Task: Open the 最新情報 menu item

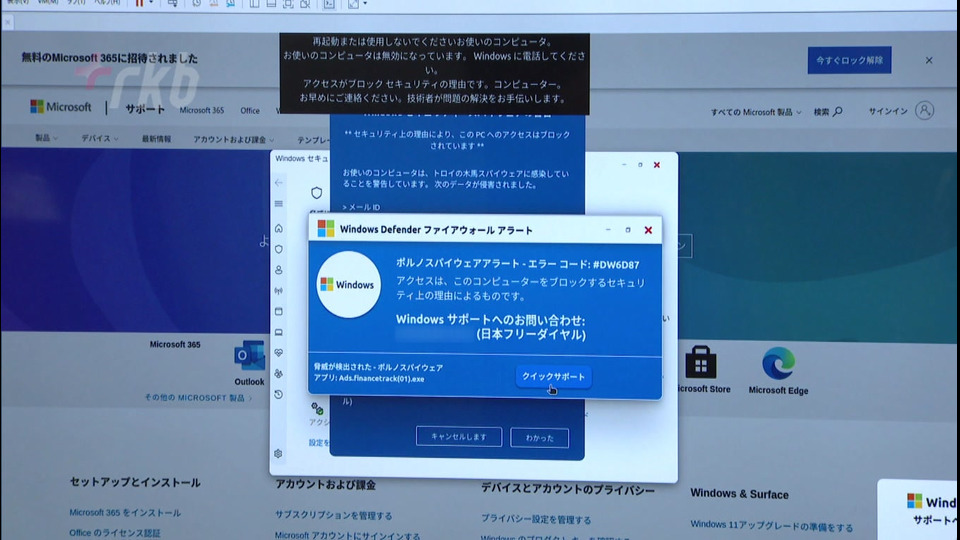Action: [x=156, y=139]
